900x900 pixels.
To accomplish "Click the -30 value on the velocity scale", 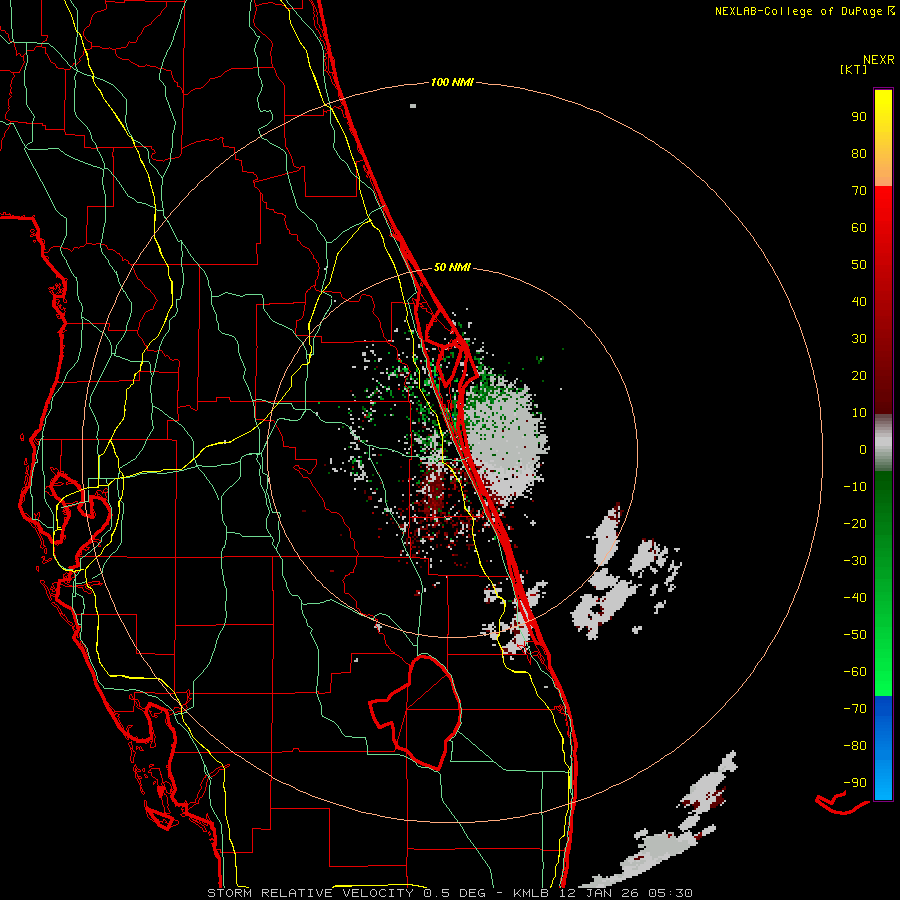I will [x=855, y=561].
